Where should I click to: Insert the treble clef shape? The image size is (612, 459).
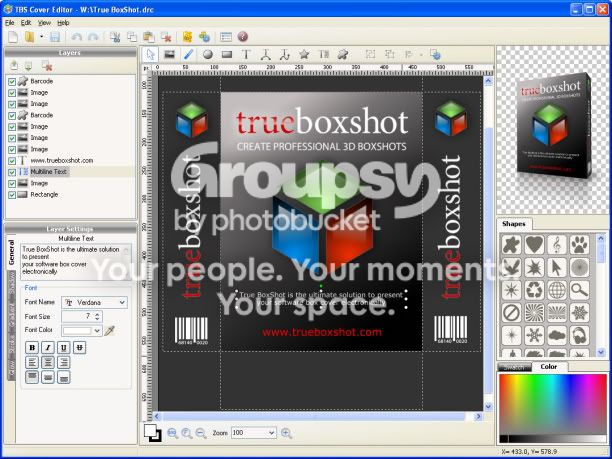[557, 245]
